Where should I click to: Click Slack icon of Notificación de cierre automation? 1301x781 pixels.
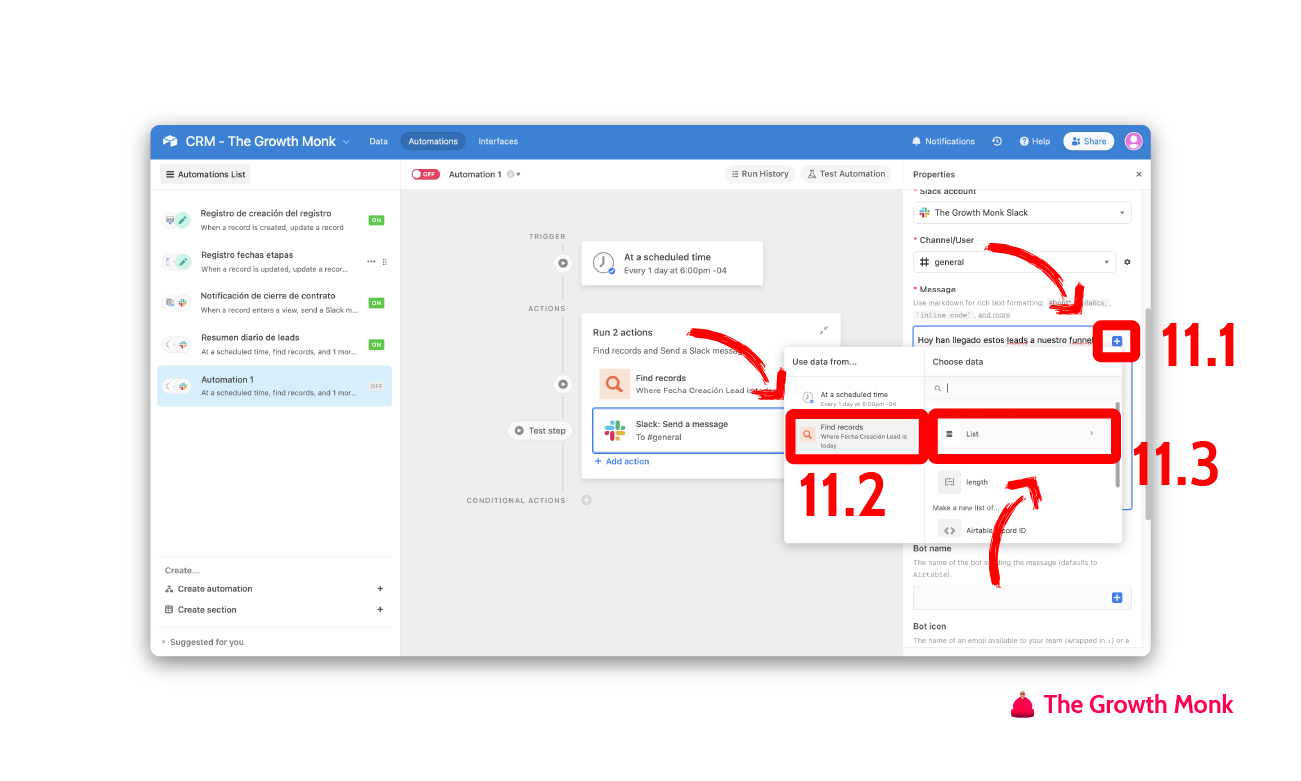(182, 303)
